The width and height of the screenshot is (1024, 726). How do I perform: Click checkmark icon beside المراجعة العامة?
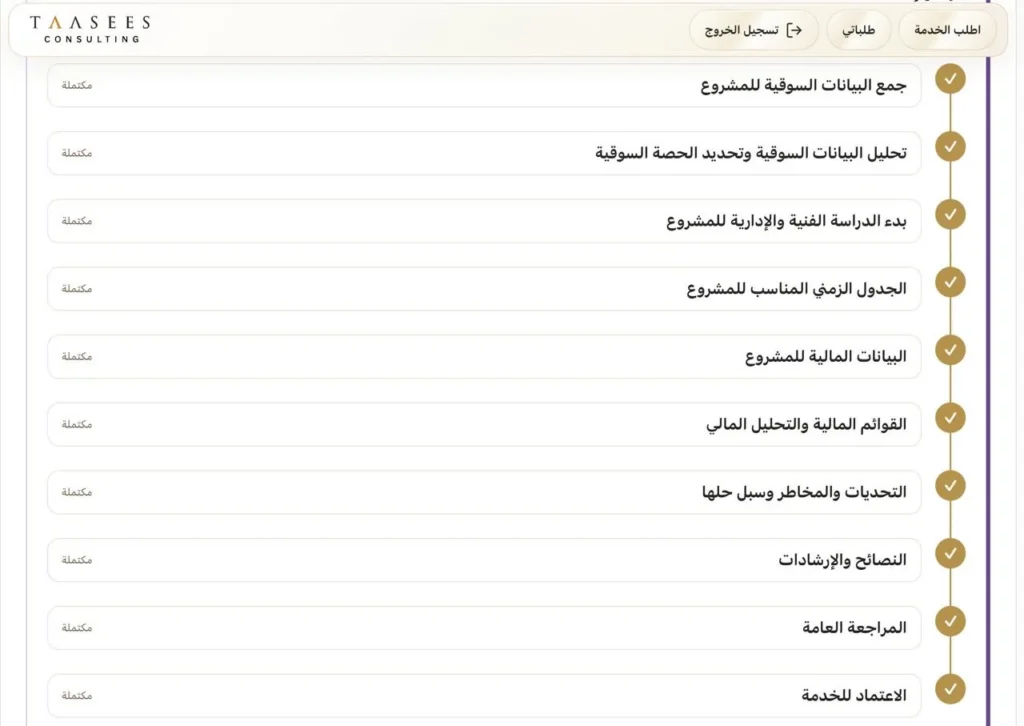point(950,622)
